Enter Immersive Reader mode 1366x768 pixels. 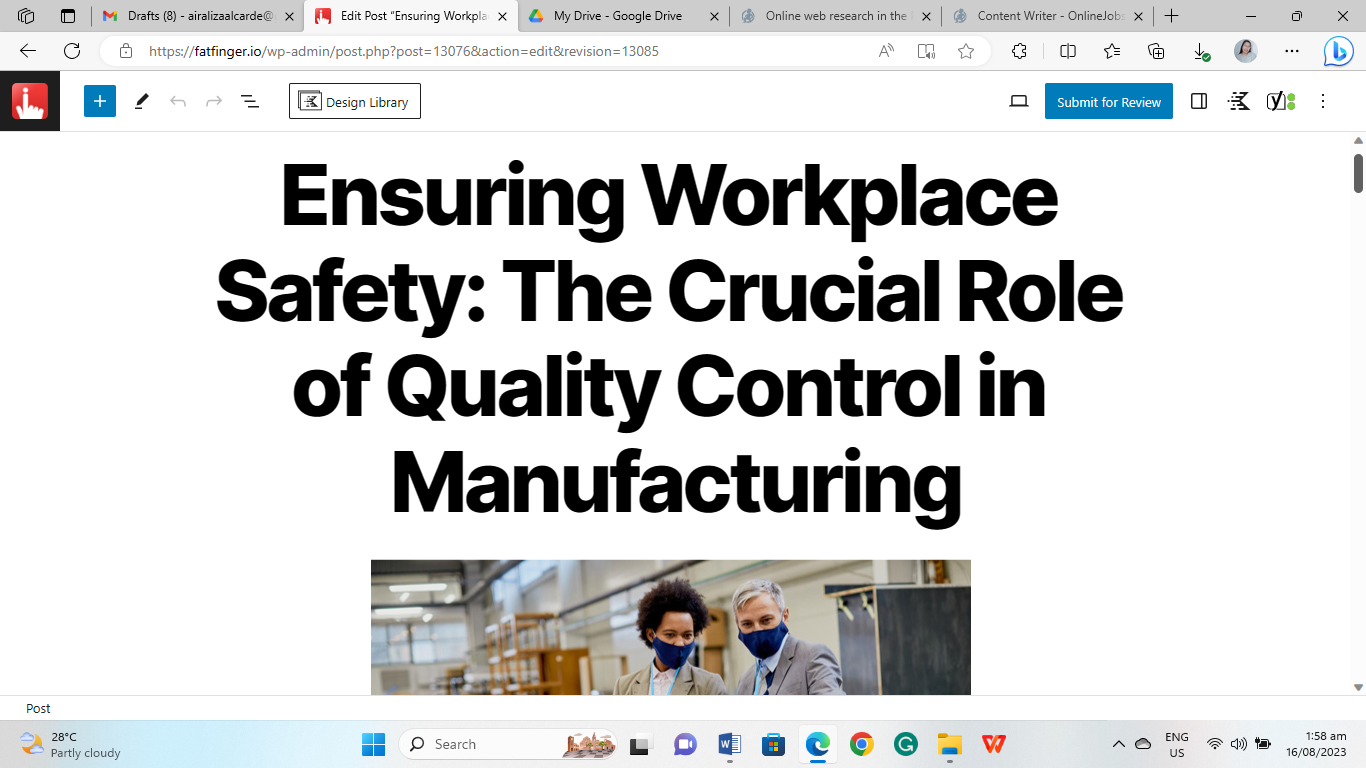926,51
